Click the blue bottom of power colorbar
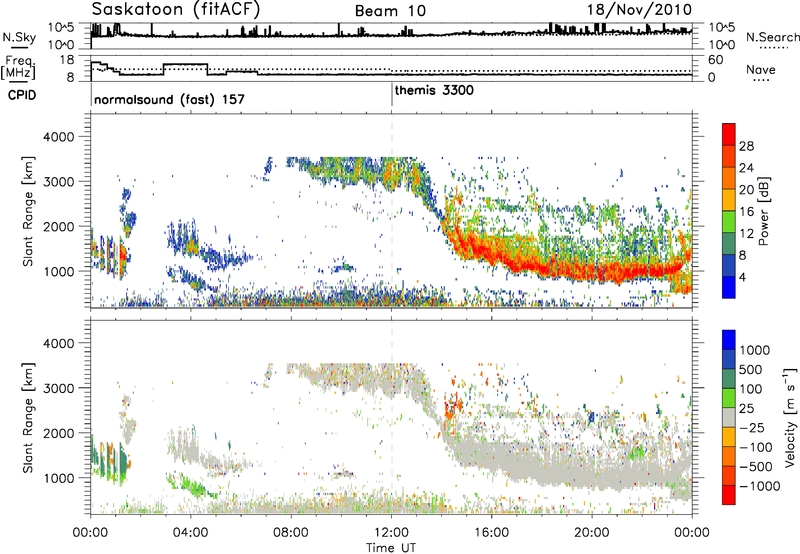Viewport: 800px width, 554px height. [729, 287]
